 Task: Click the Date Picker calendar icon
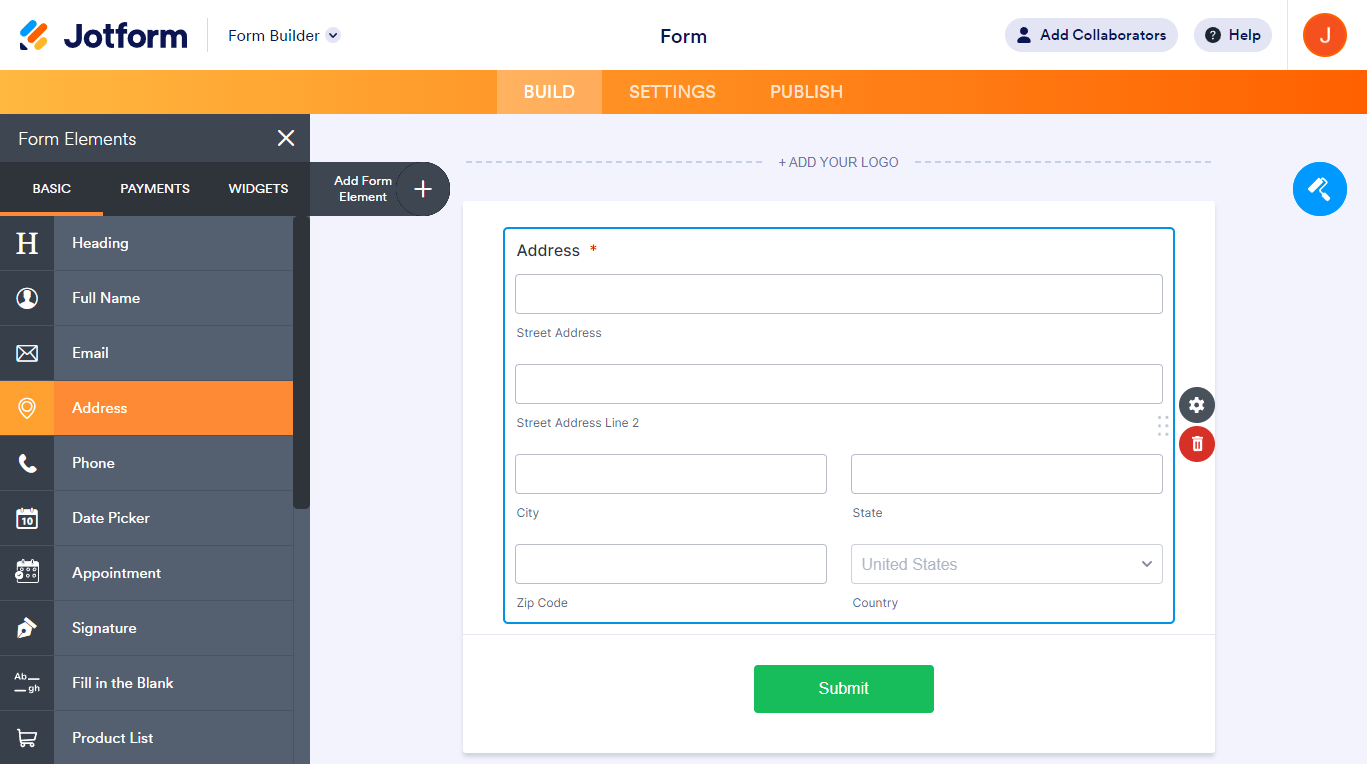27,518
